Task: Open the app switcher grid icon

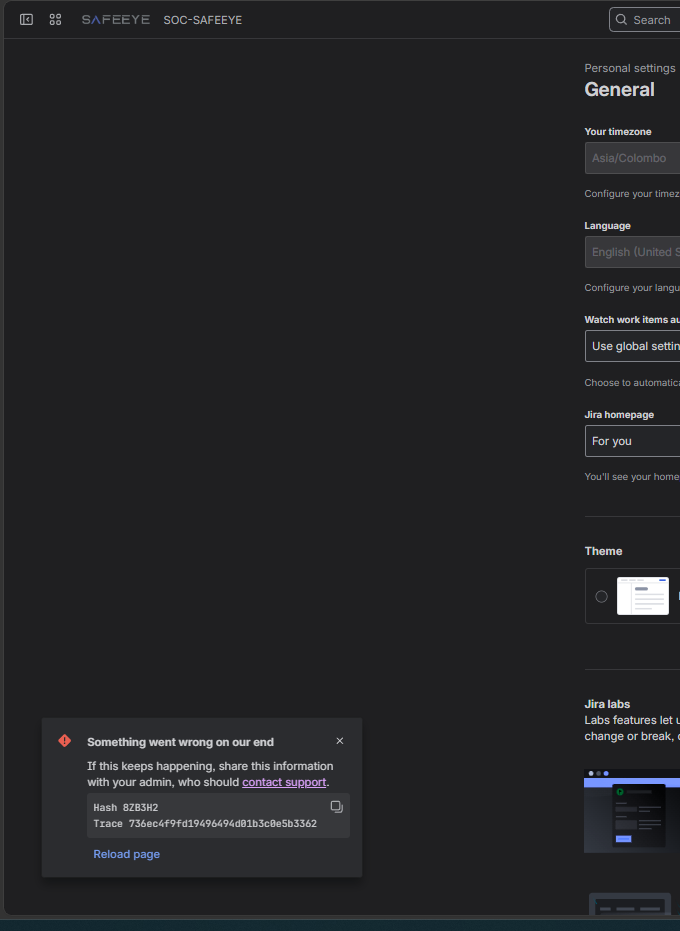Action: [55, 20]
